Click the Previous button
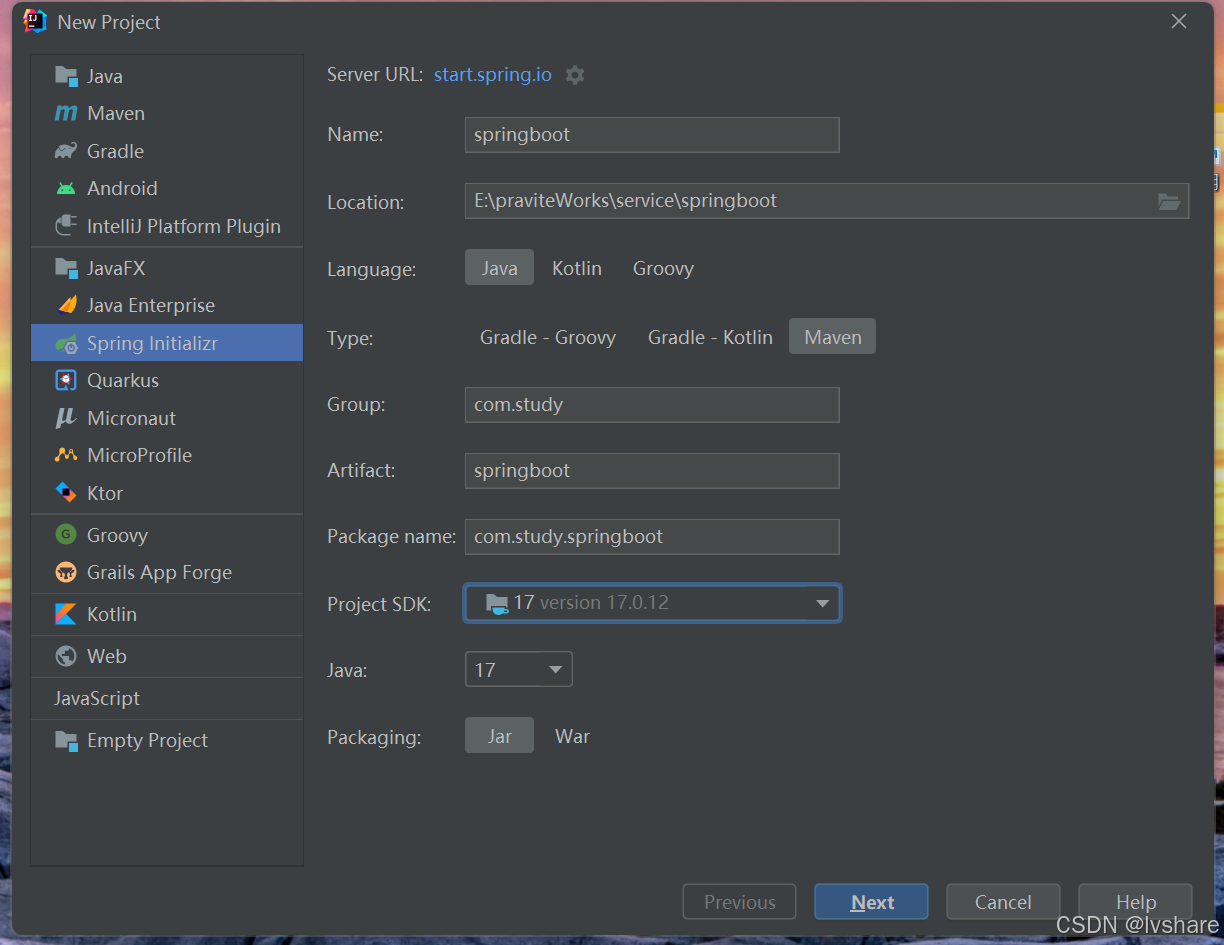The width and height of the screenshot is (1224, 945). click(739, 902)
